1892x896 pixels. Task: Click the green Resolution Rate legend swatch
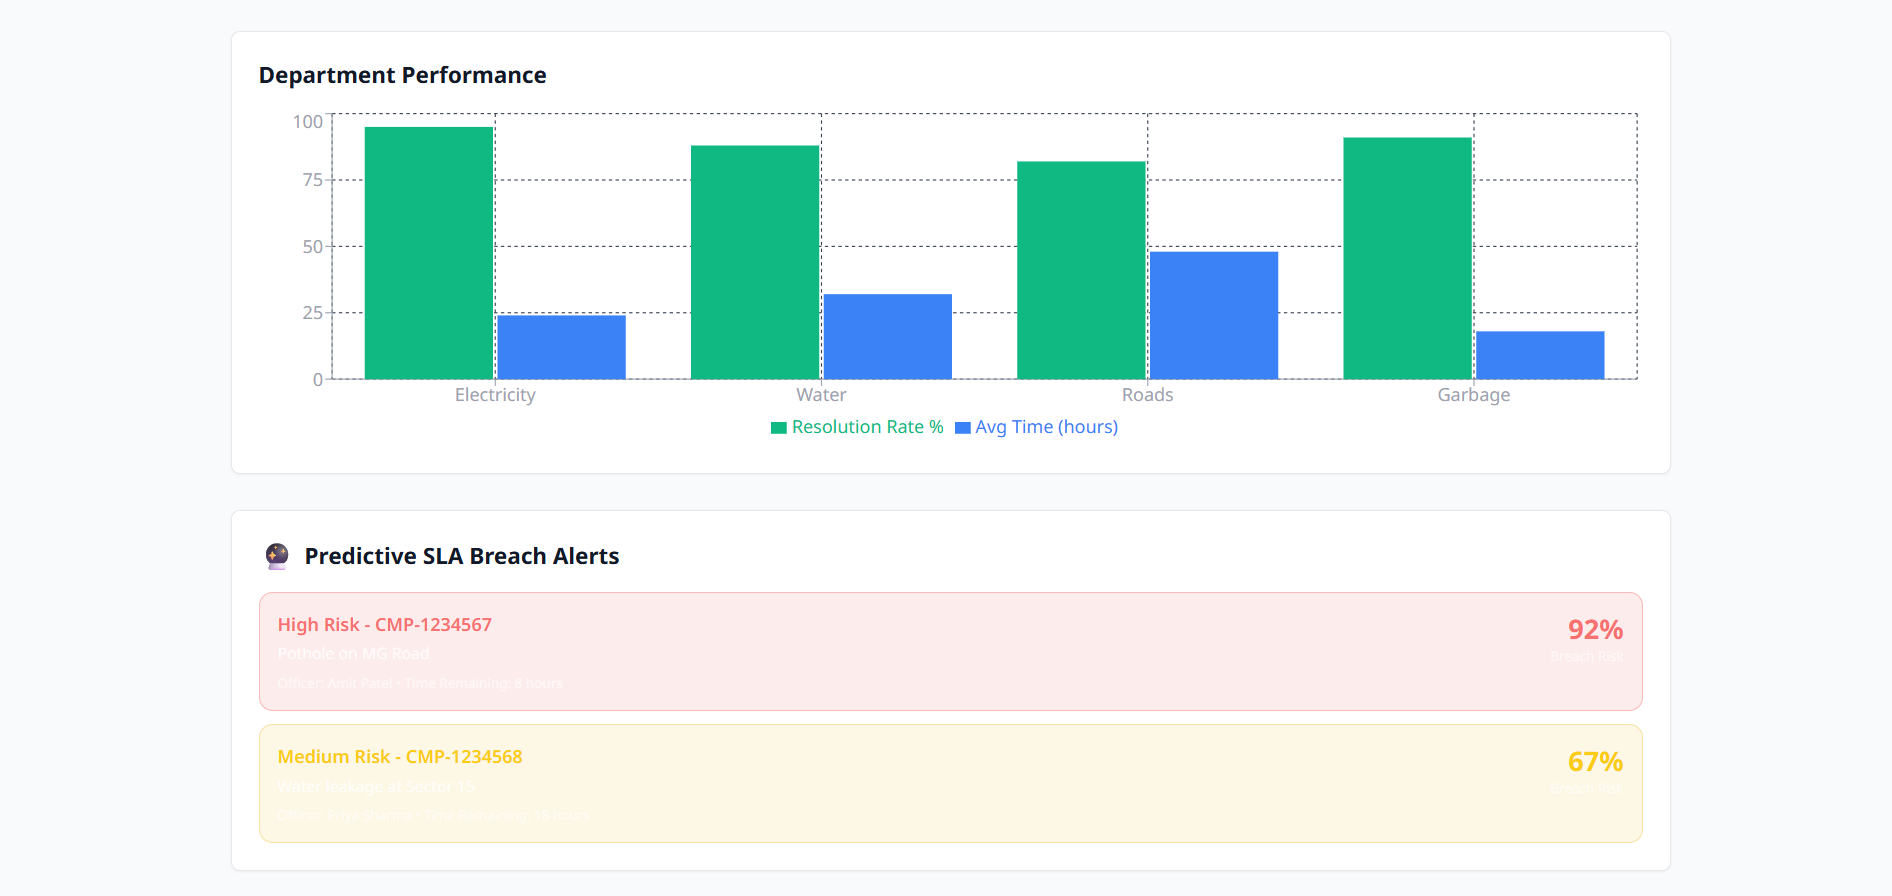779,428
